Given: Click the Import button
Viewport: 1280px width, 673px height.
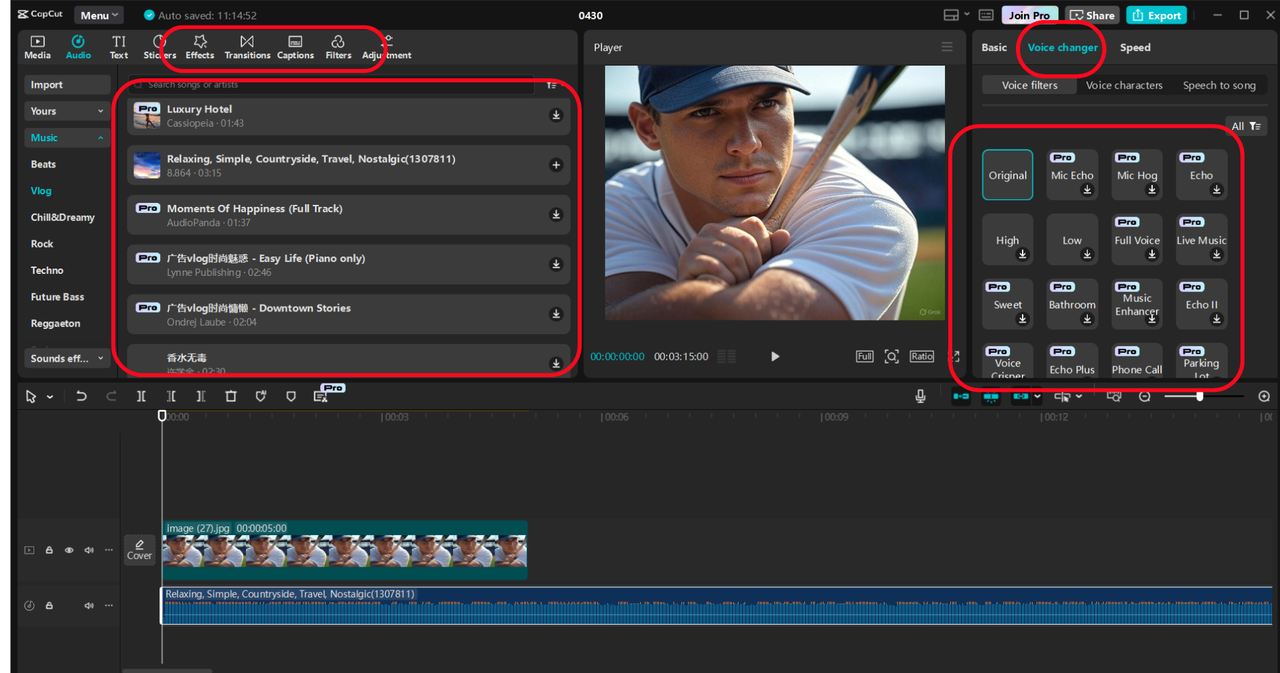Looking at the screenshot, I should point(68,85).
